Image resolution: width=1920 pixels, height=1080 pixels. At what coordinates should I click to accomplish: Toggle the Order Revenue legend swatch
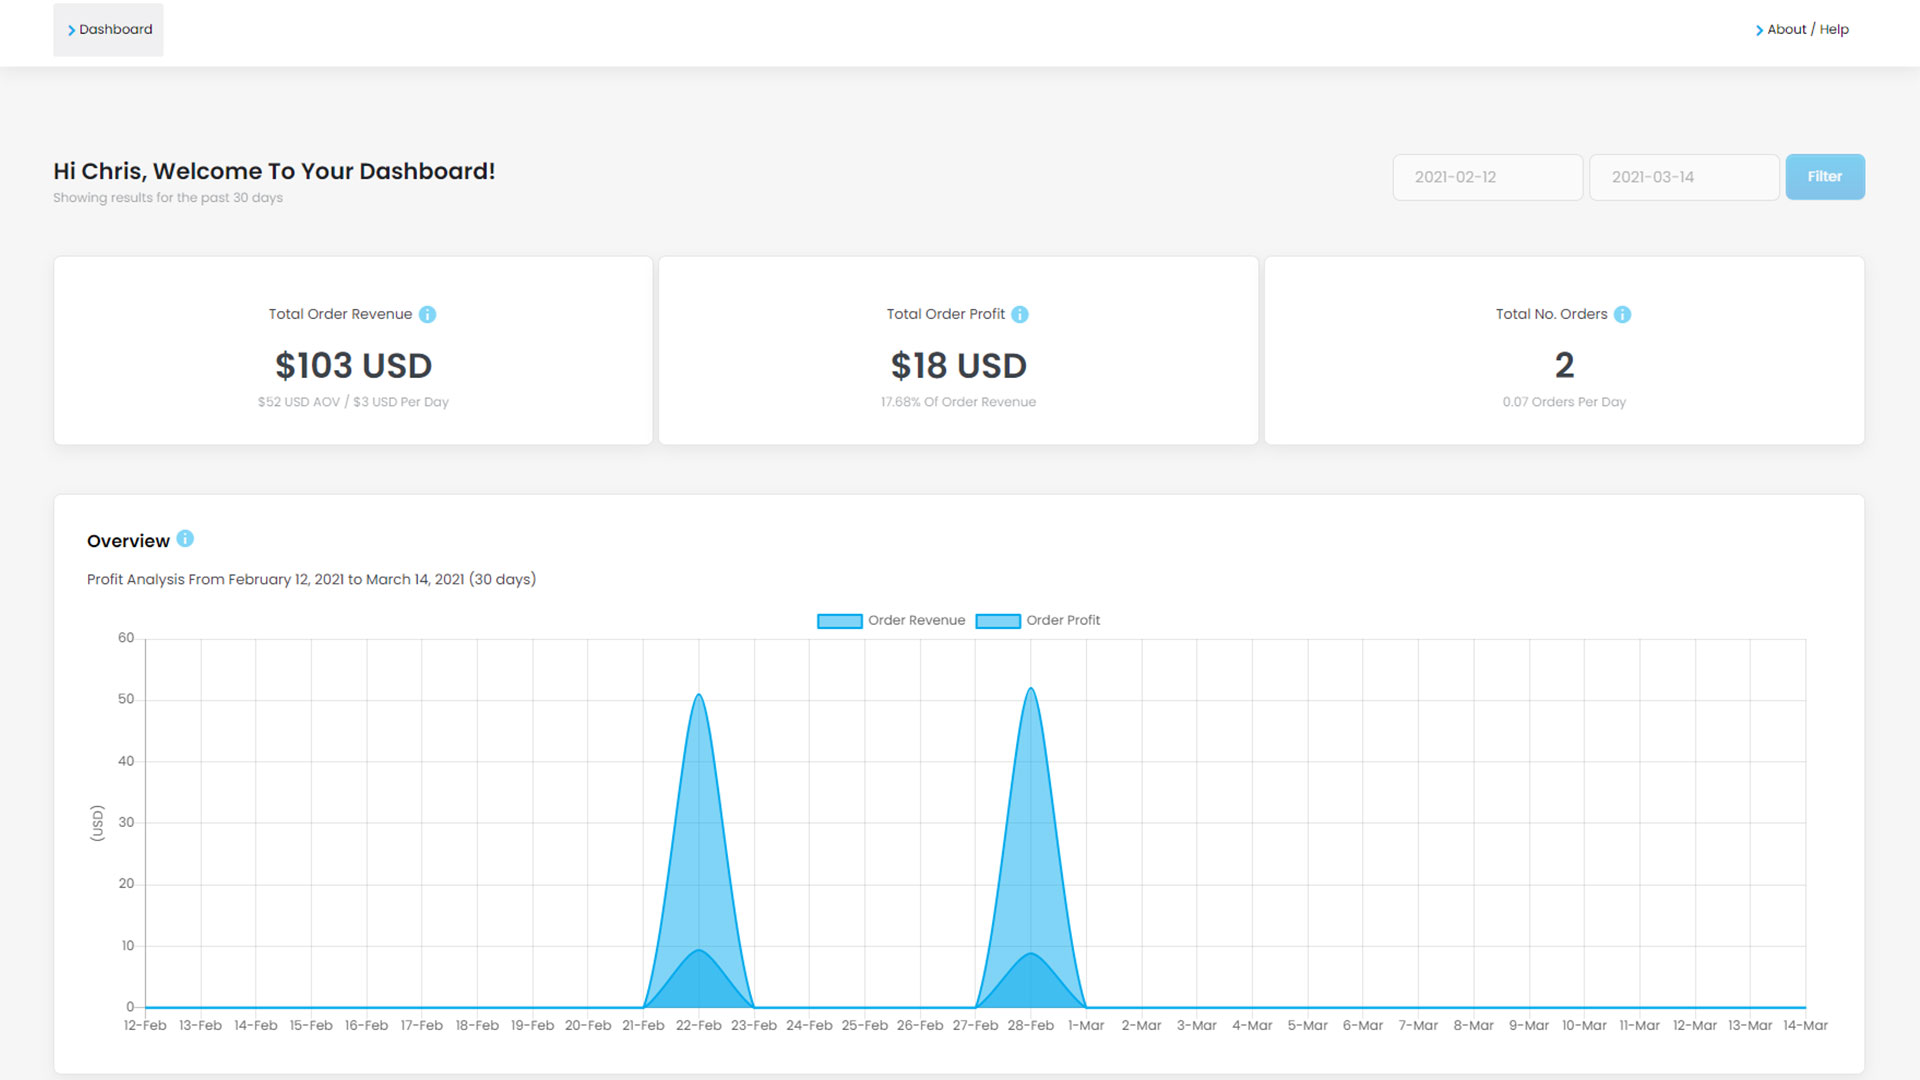839,621
